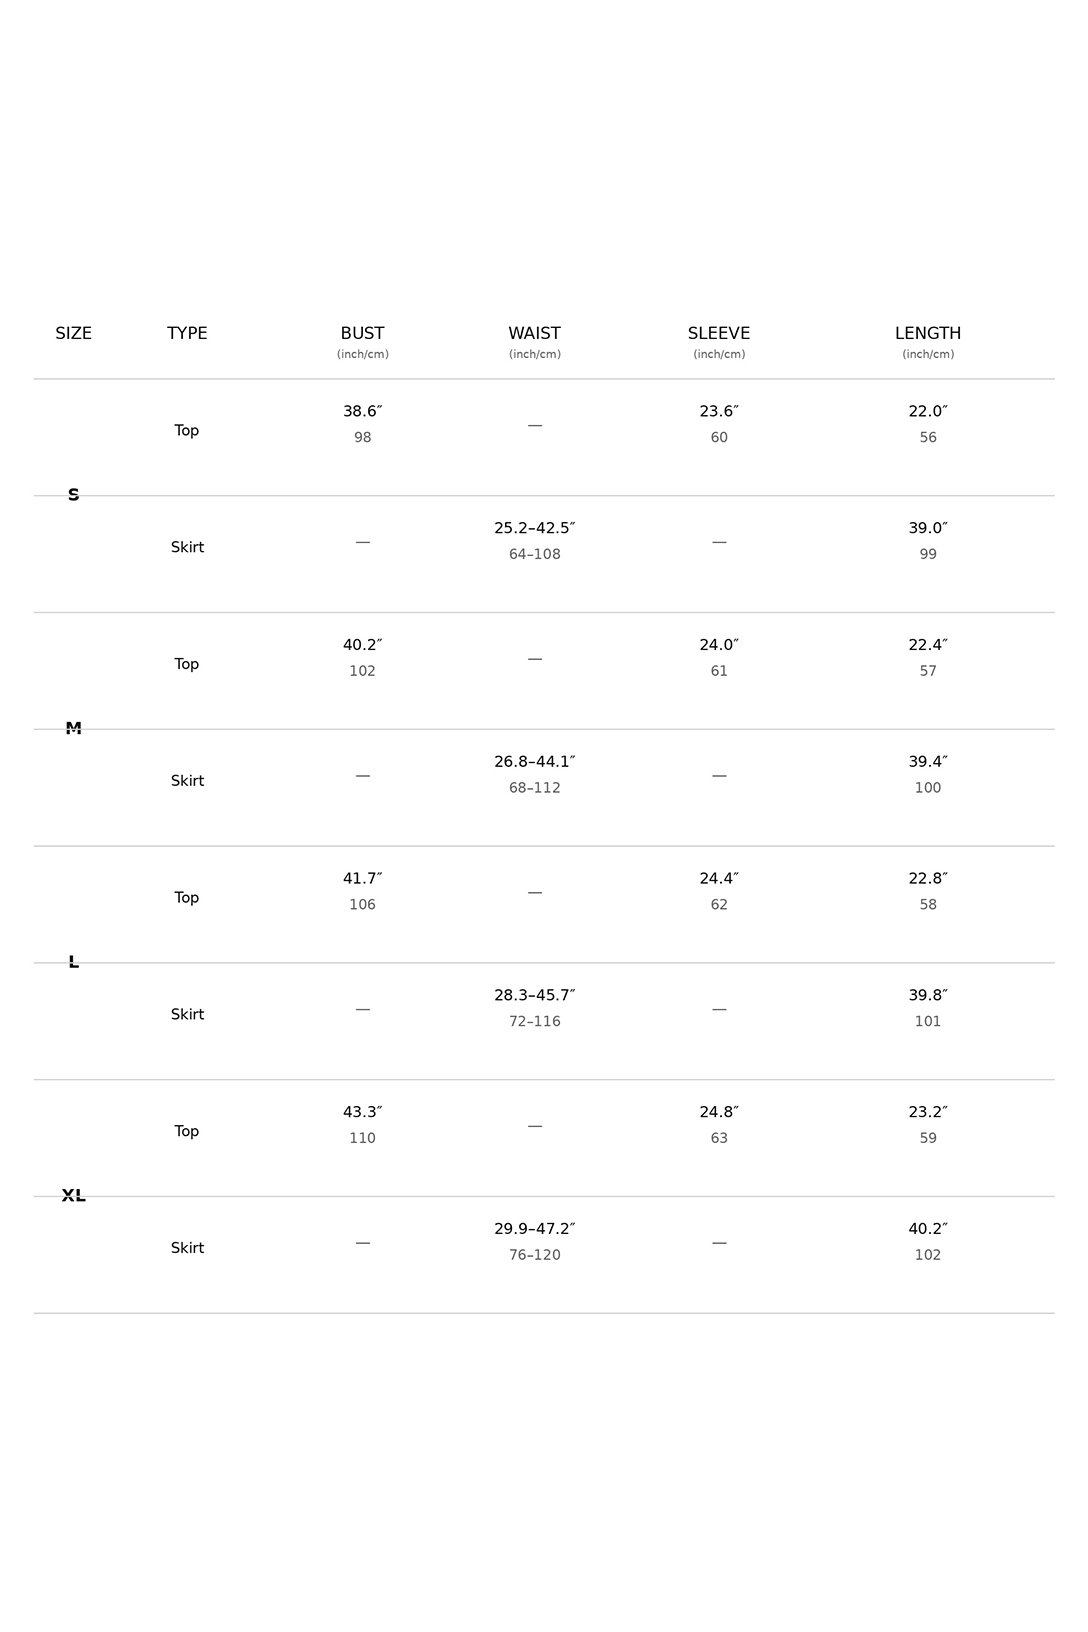Click the SIZE column header
The image size is (1088, 1632).
click(x=73, y=333)
